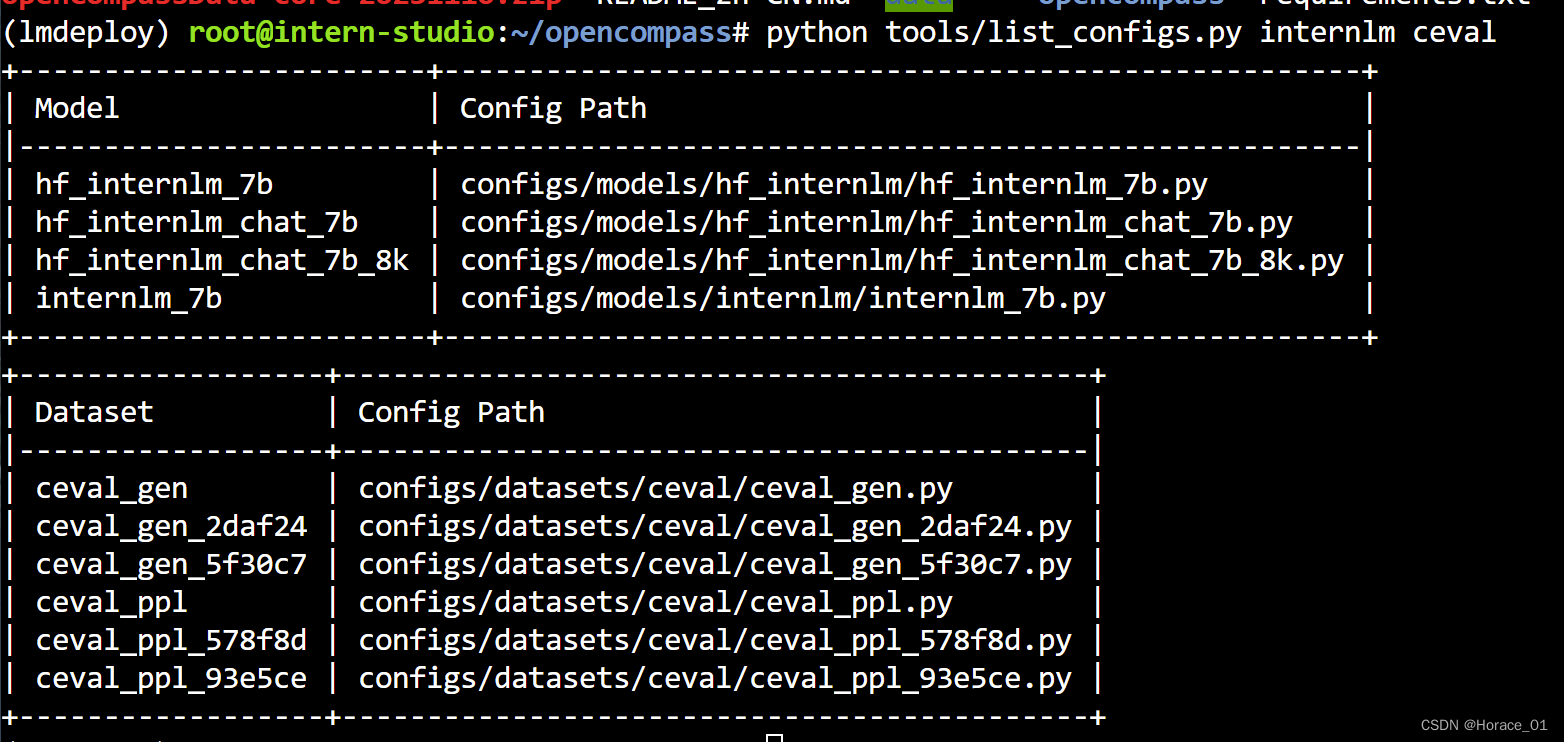The width and height of the screenshot is (1564, 742).
Task: Select the 'hf_internlm_7b' model name cell
Action: click(x=154, y=185)
